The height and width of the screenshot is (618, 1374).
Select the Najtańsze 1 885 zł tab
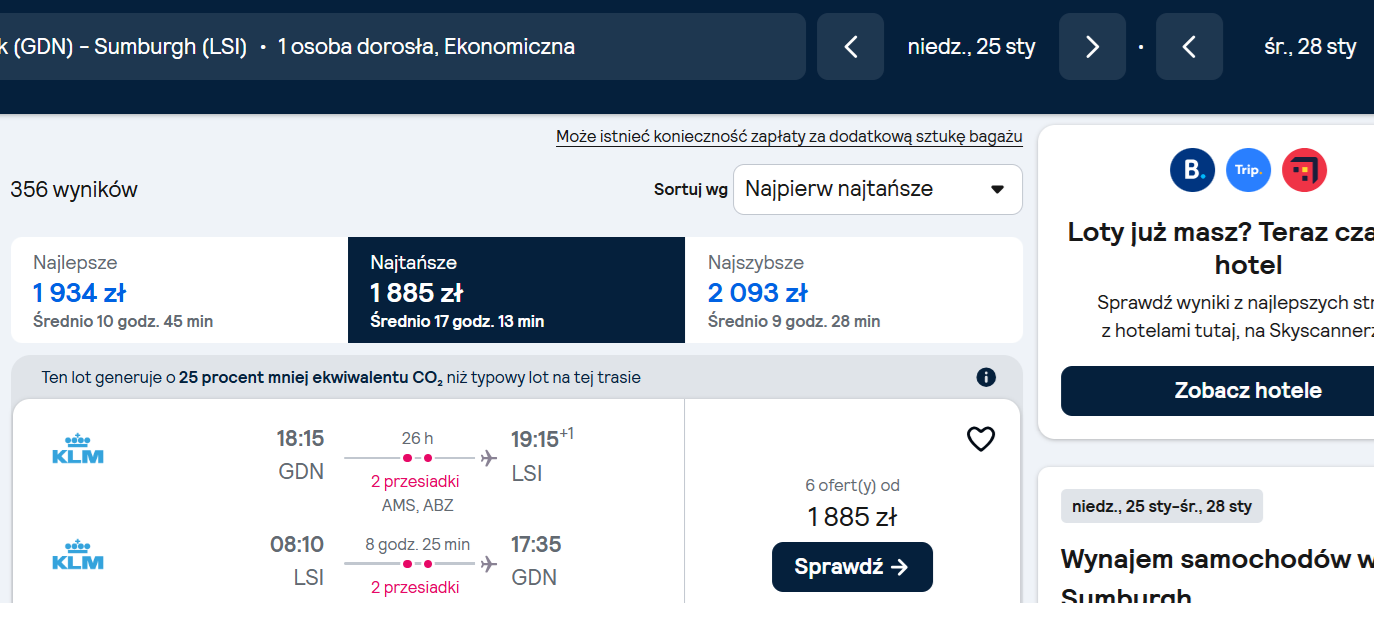[x=516, y=290]
